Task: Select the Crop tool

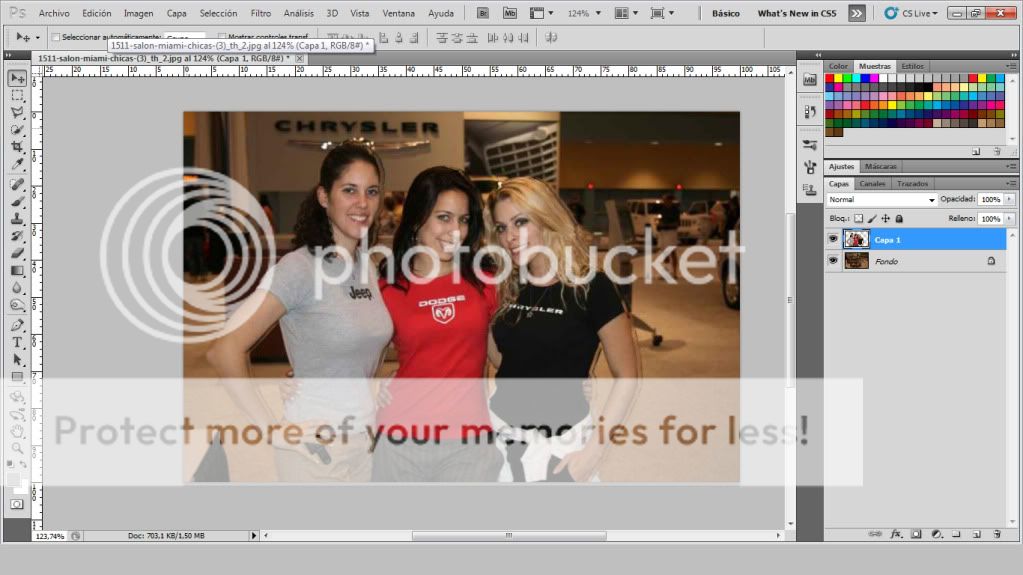Action: pos(18,147)
